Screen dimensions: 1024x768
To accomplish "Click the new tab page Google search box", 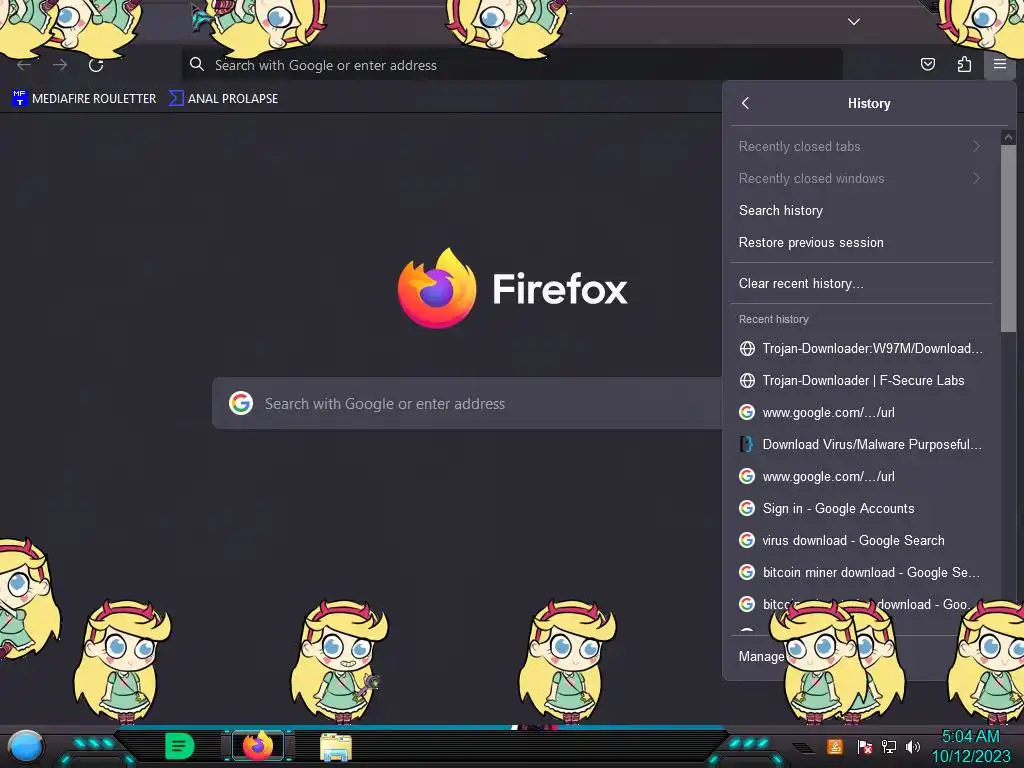I will pos(467,404).
